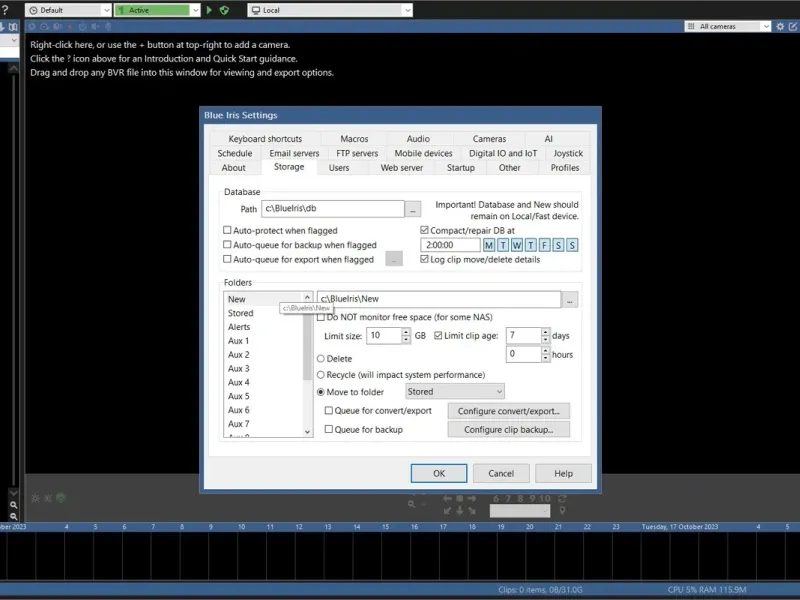
Task: Switch to the Web server tab
Action: 402,168
